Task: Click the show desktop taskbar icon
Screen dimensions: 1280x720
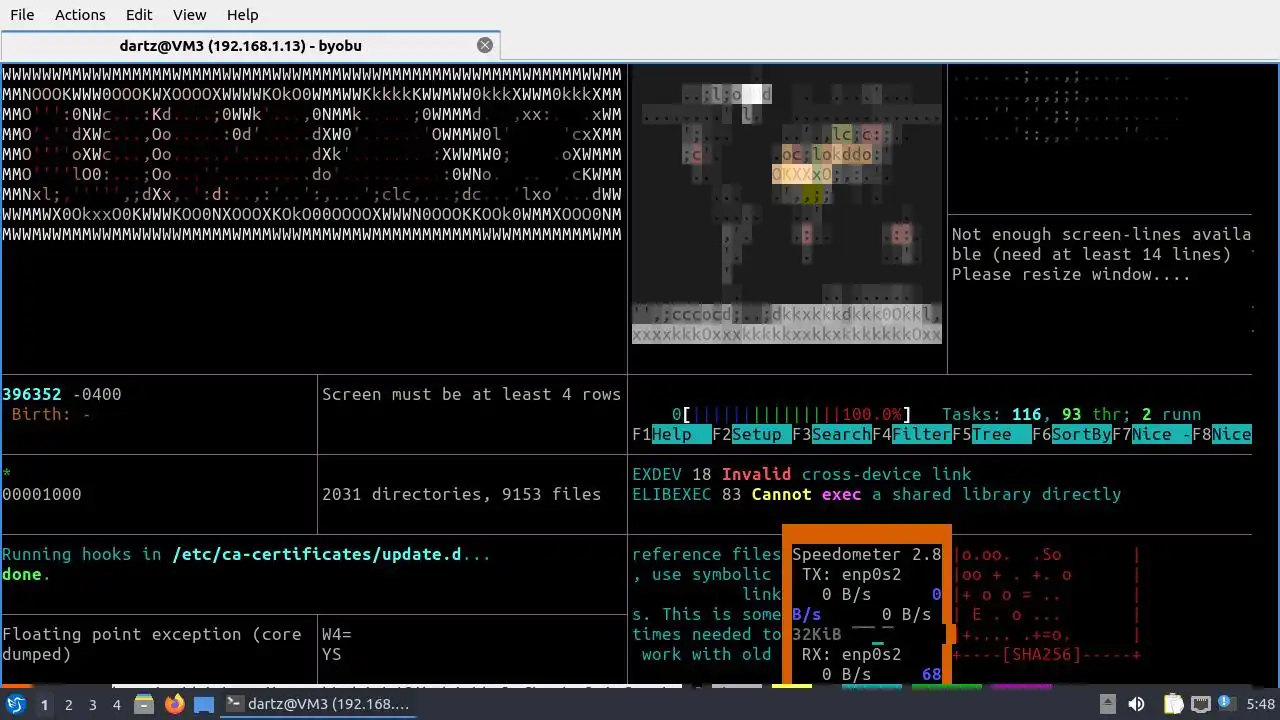Action: 204,704
